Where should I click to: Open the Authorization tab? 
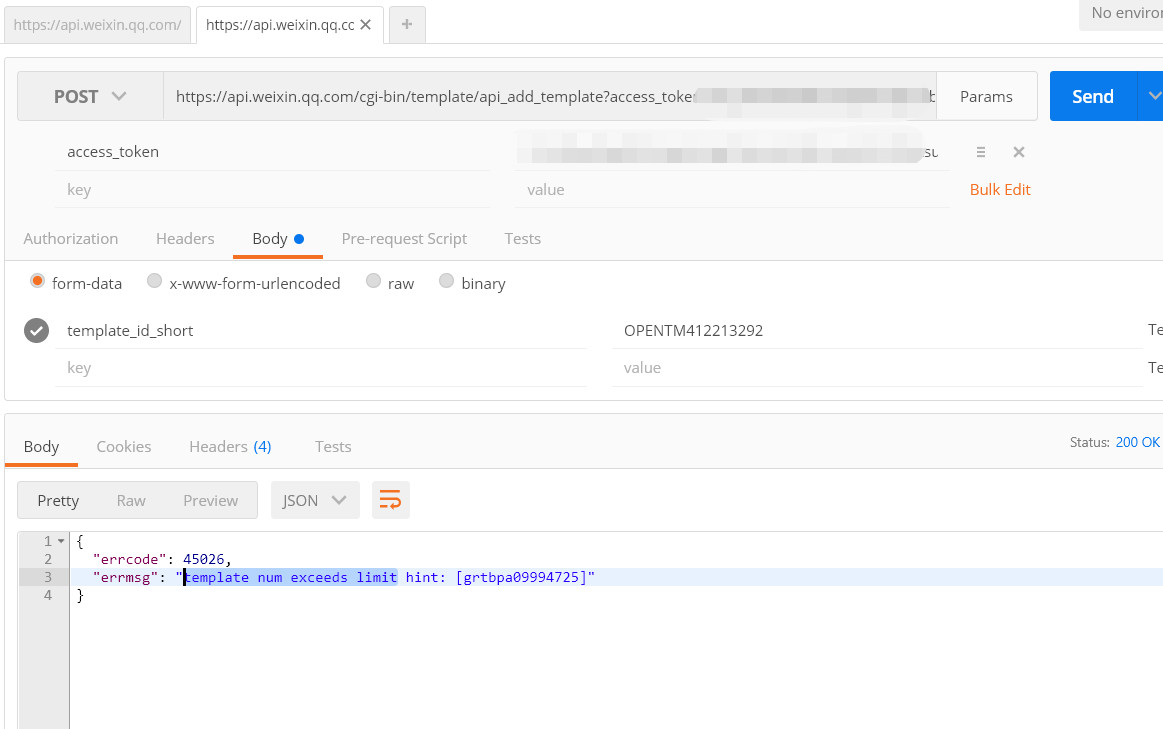click(70, 239)
